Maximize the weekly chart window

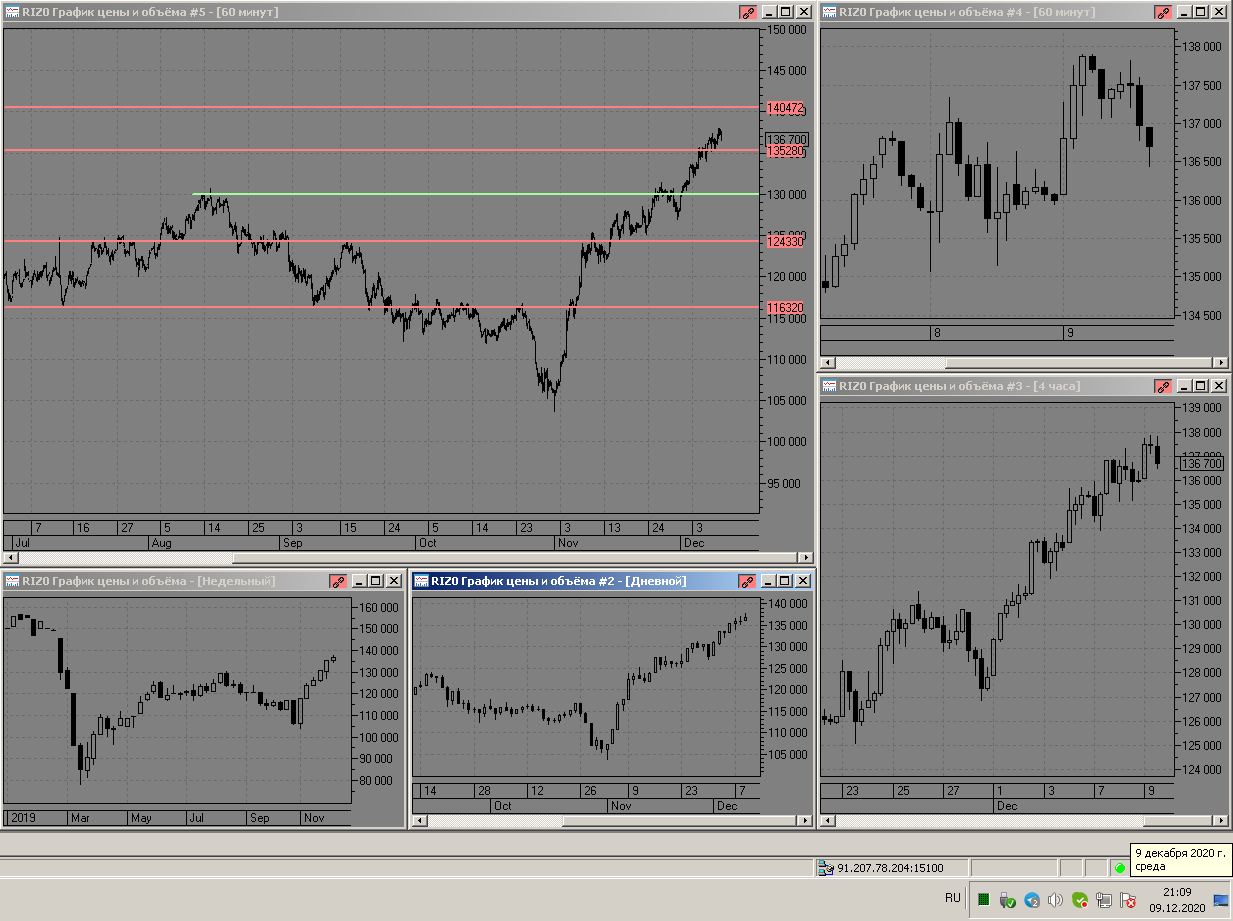[377, 581]
